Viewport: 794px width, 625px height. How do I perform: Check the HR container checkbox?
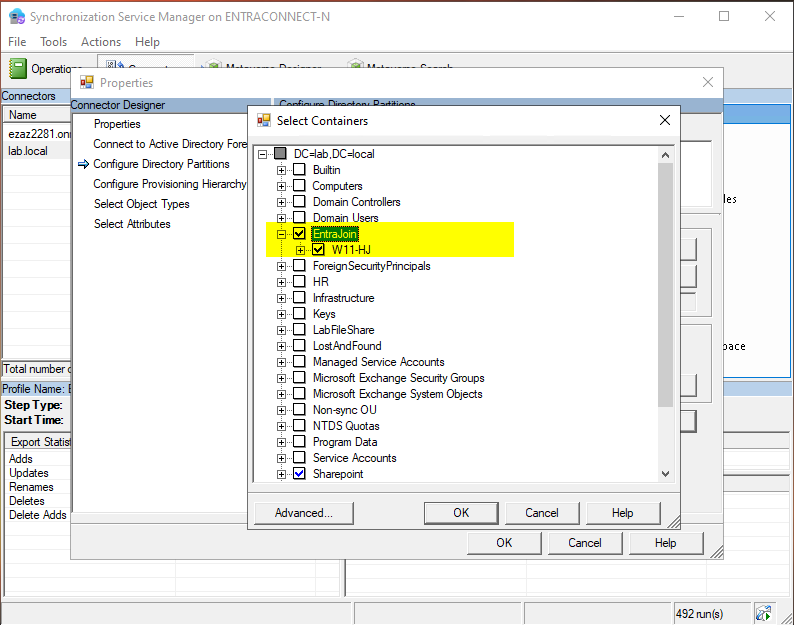point(299,282)
